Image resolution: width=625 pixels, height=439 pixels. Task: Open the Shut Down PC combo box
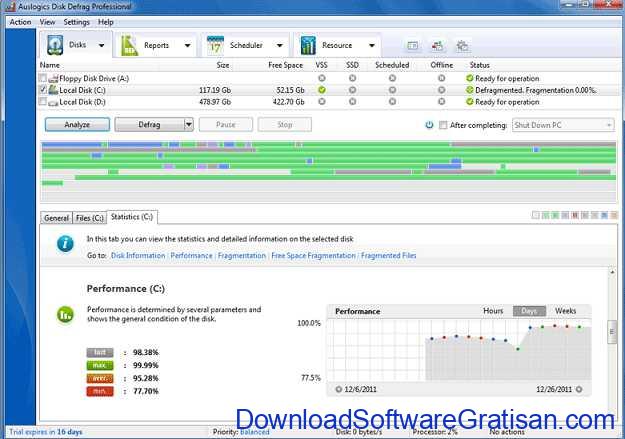(563, 125)
